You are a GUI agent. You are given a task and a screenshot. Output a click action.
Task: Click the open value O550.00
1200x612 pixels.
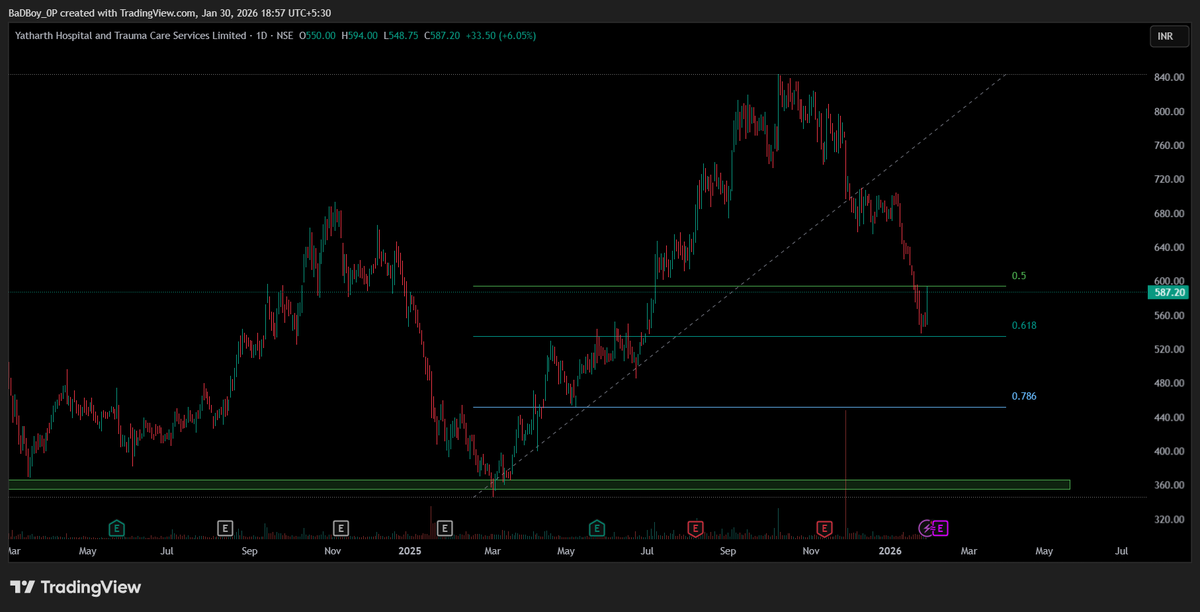(x=317, y=35)
